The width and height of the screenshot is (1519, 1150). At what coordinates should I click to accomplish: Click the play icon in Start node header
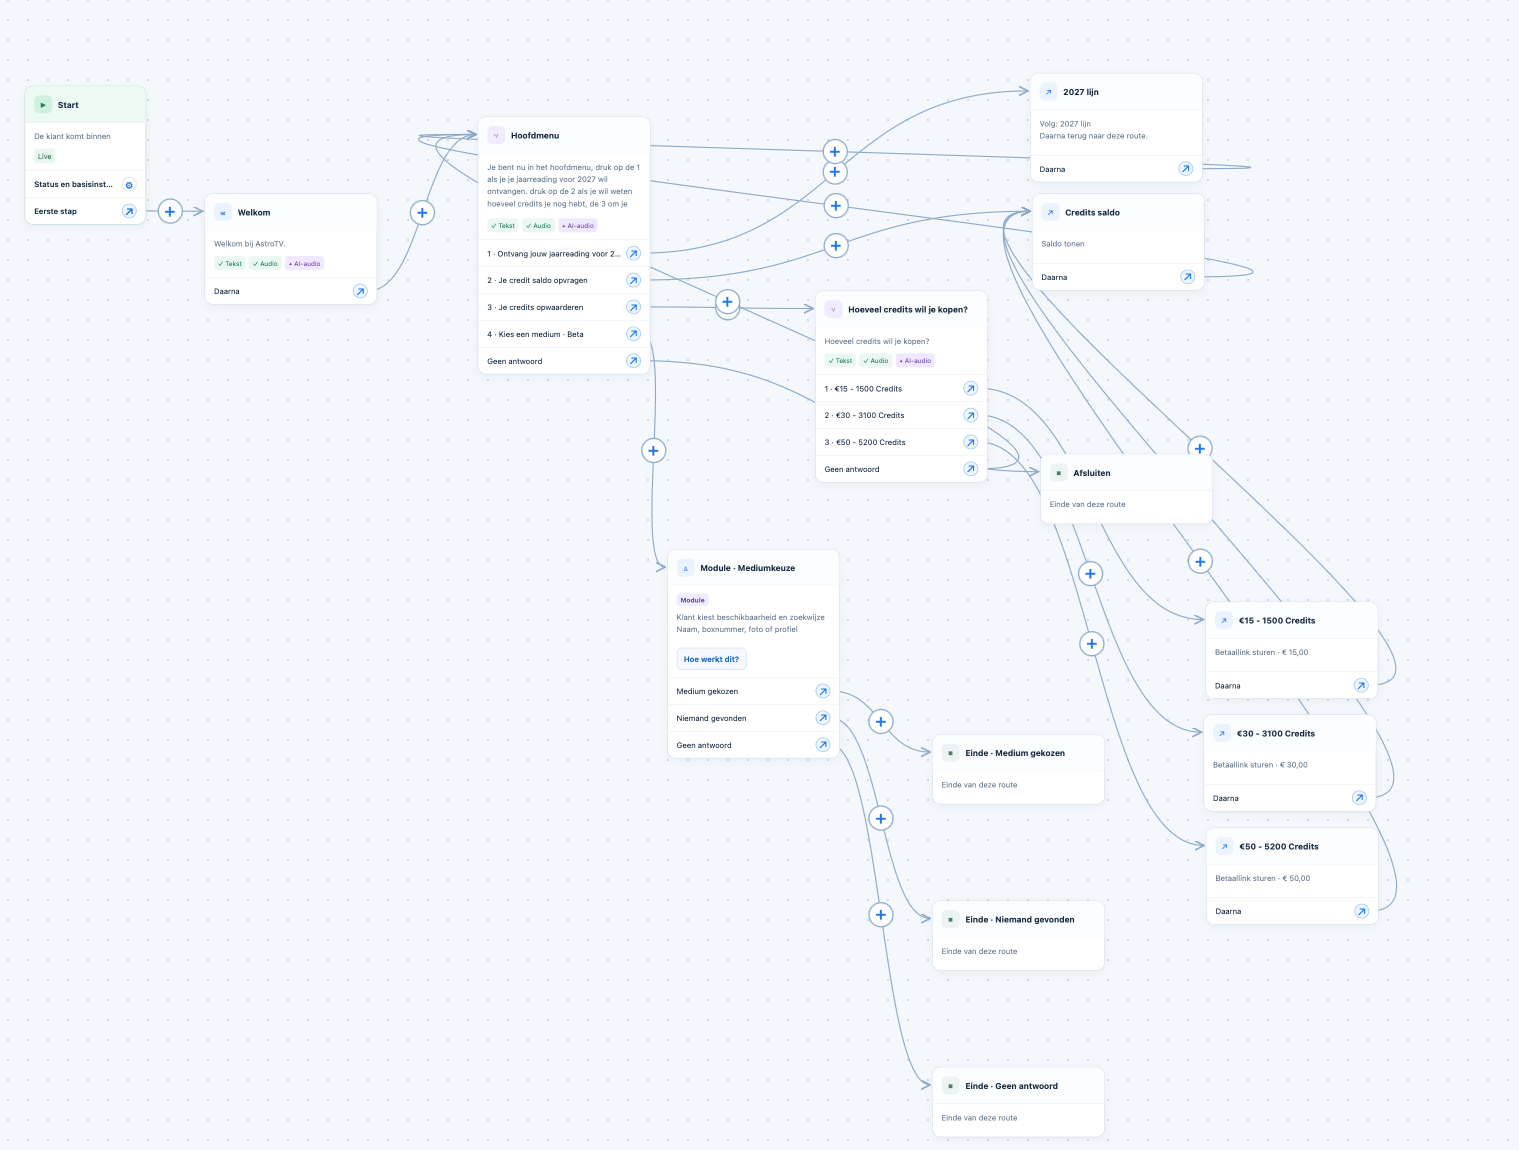click(43, 105)
